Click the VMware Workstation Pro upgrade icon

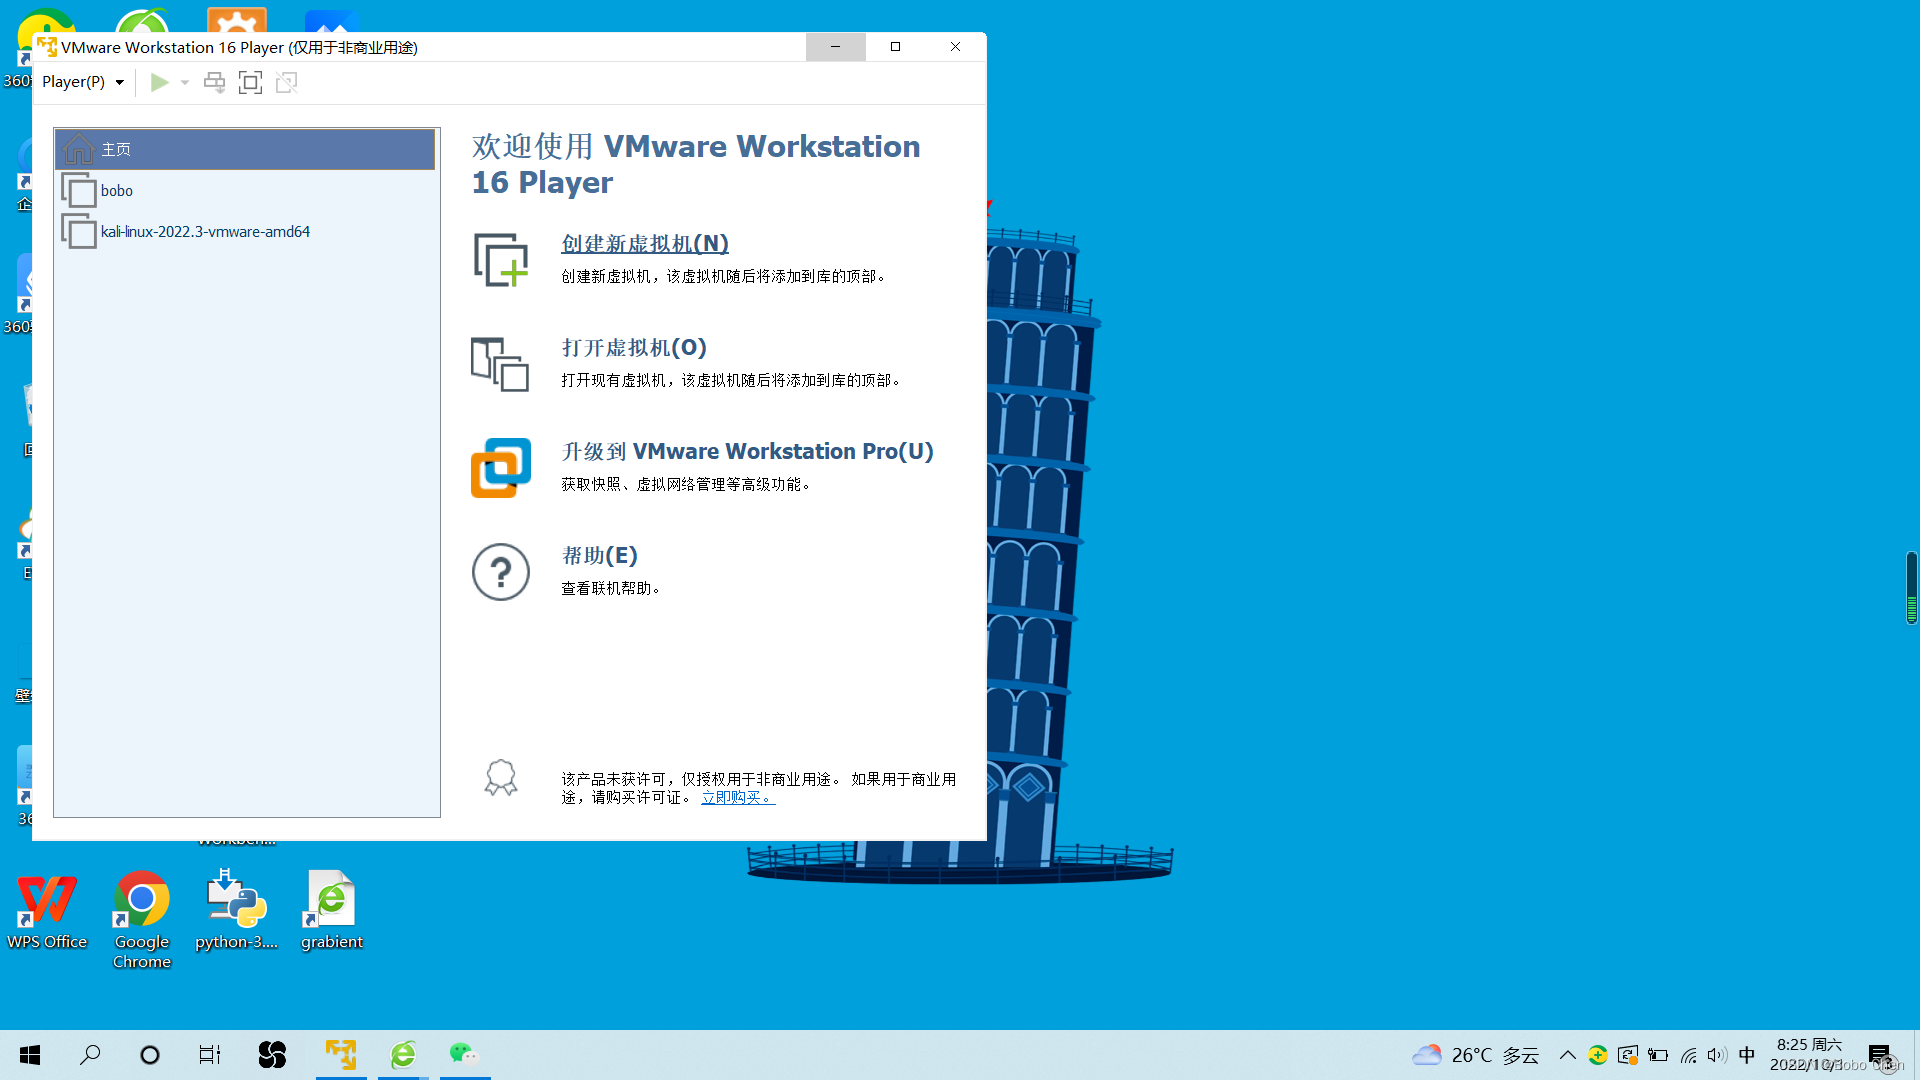[500, 468]
